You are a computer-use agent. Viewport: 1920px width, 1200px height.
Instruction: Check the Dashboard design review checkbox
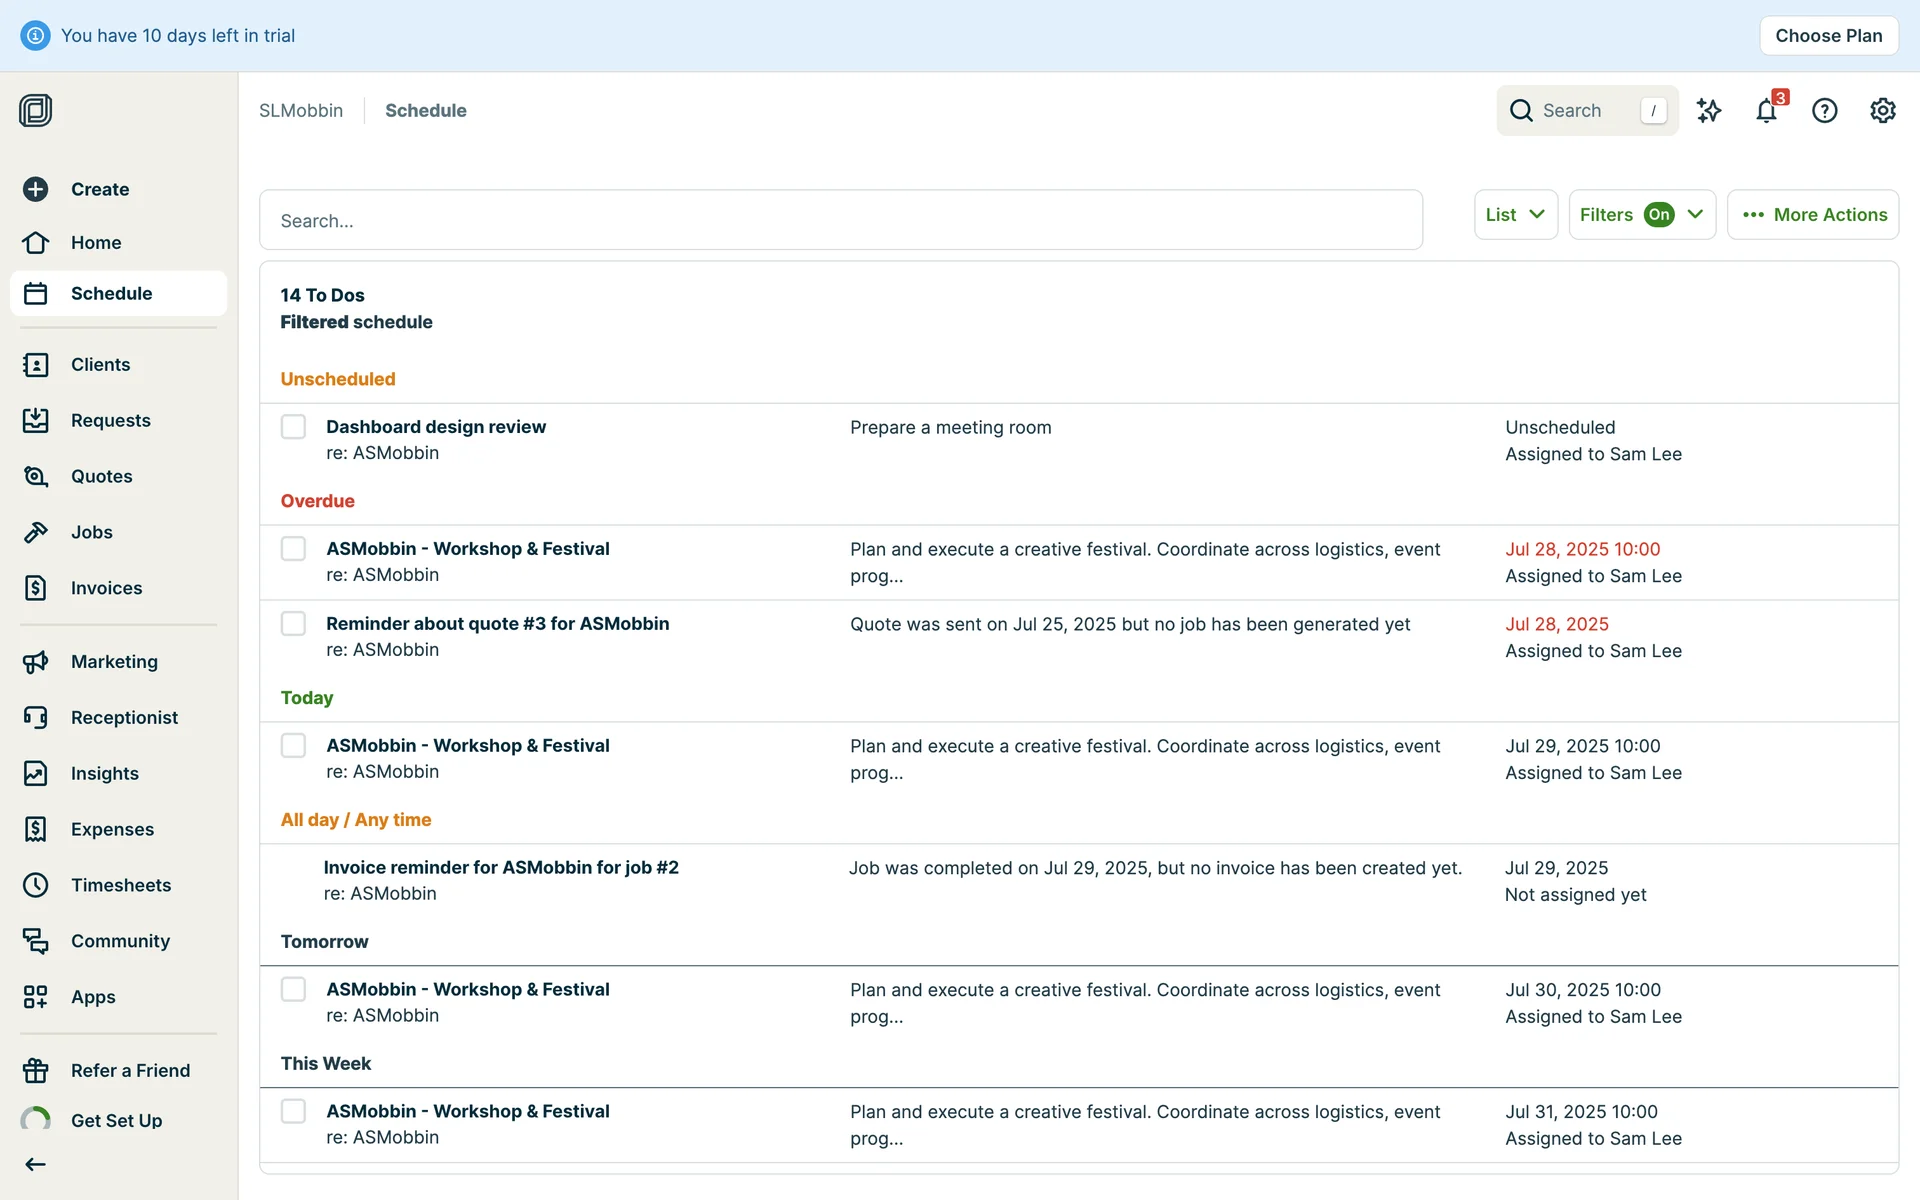(x=293, y=427)
